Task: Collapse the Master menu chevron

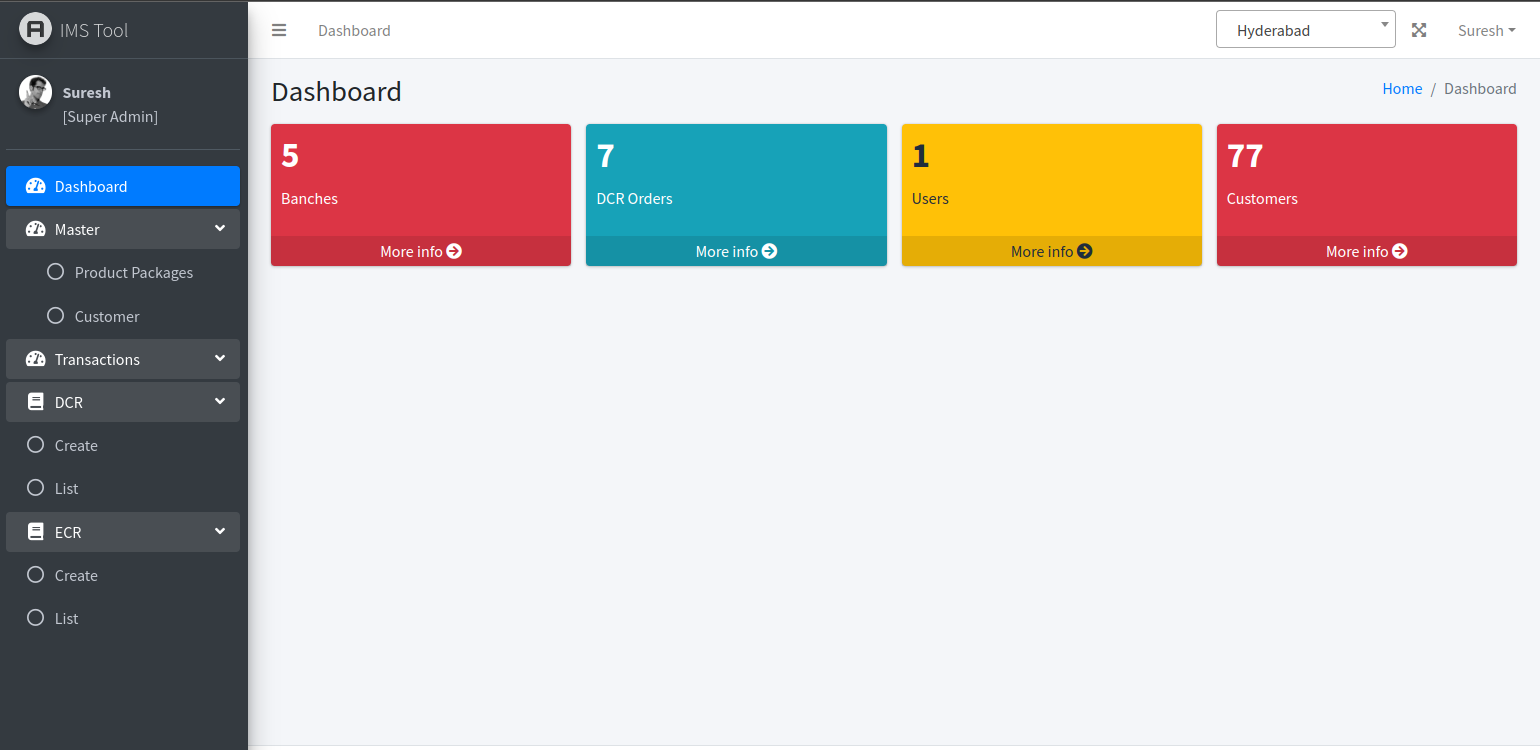Action: pos(220,229)
